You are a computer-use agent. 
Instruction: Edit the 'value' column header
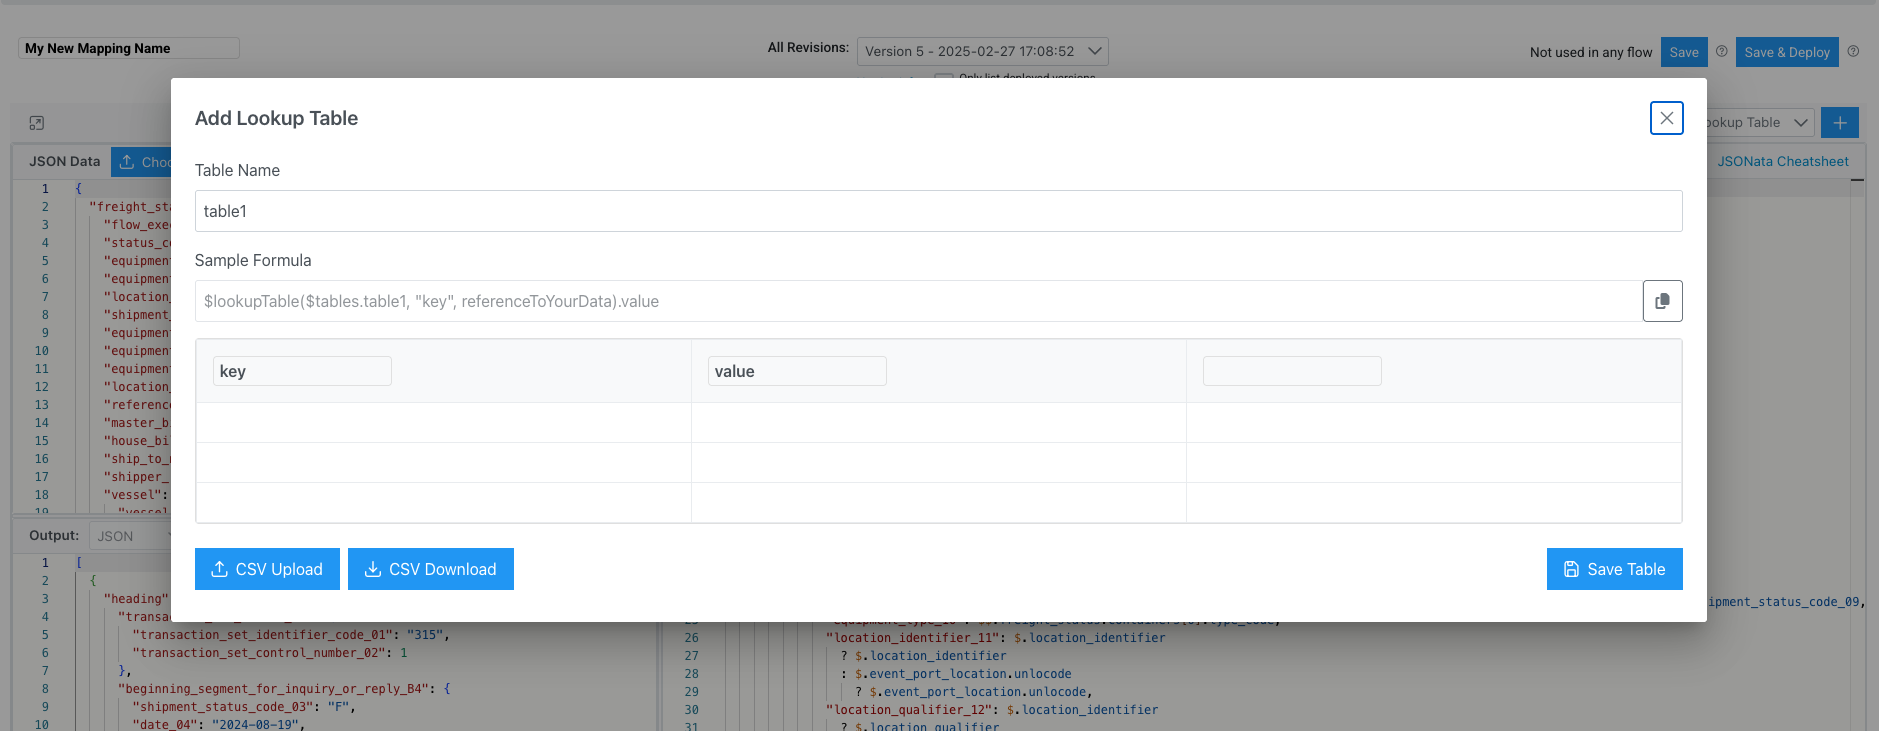[797, 371]
